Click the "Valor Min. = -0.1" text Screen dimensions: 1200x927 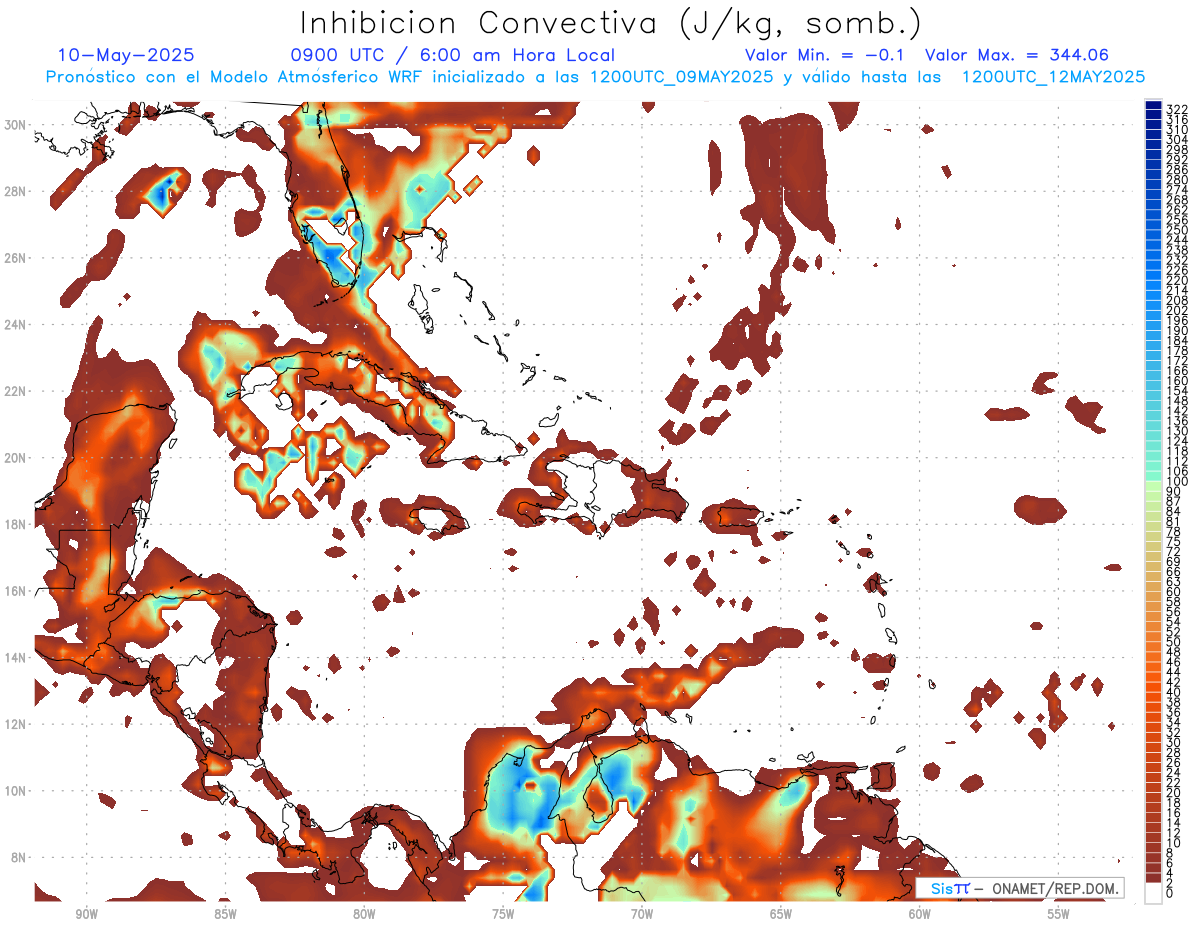pos(827,55)
